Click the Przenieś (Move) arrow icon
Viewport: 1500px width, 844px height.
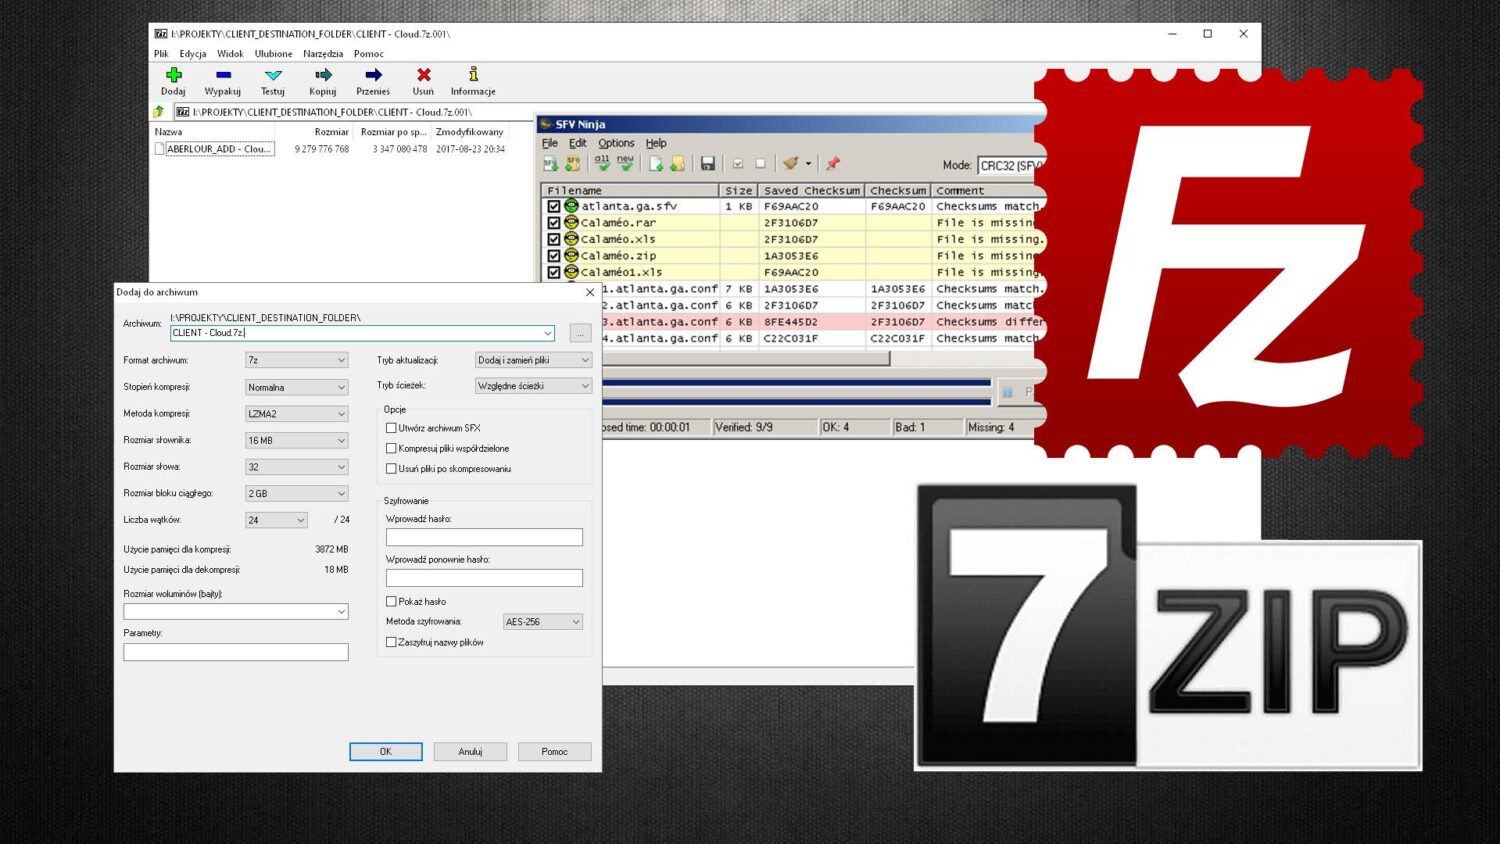(x=373, y=75)
